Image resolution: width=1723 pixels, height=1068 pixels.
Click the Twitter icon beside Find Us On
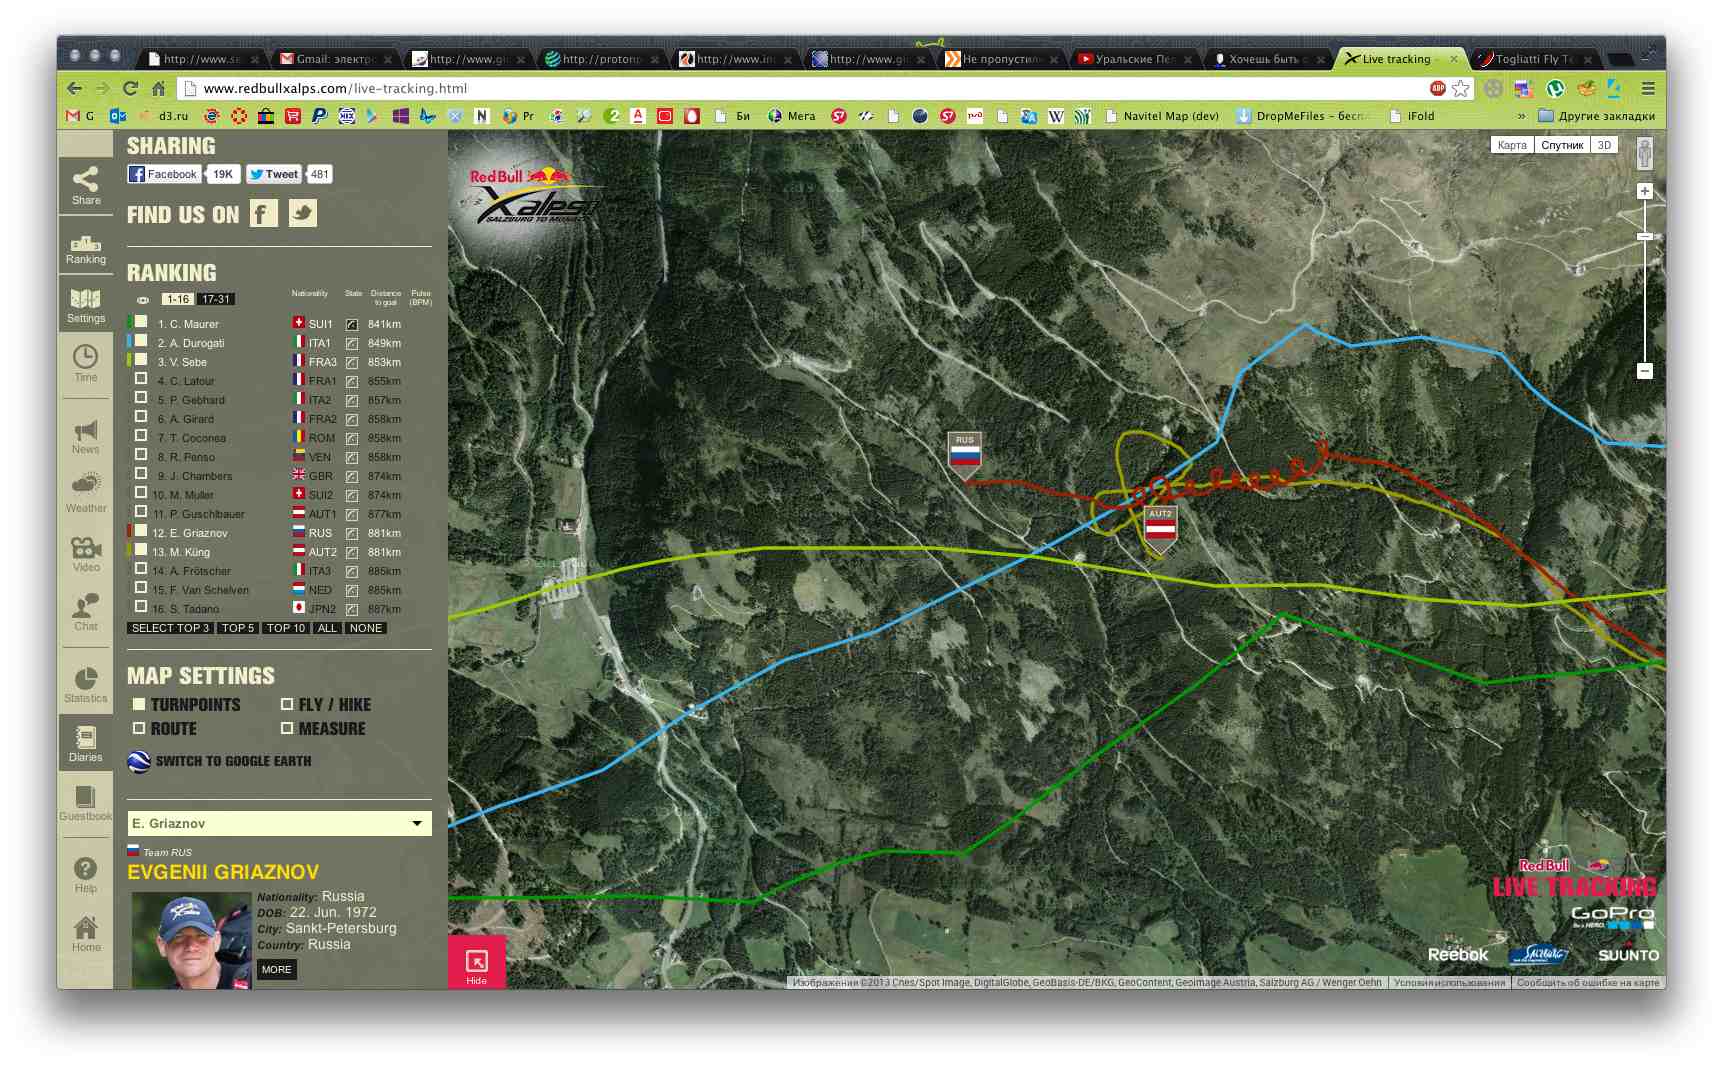coord(303,213)
